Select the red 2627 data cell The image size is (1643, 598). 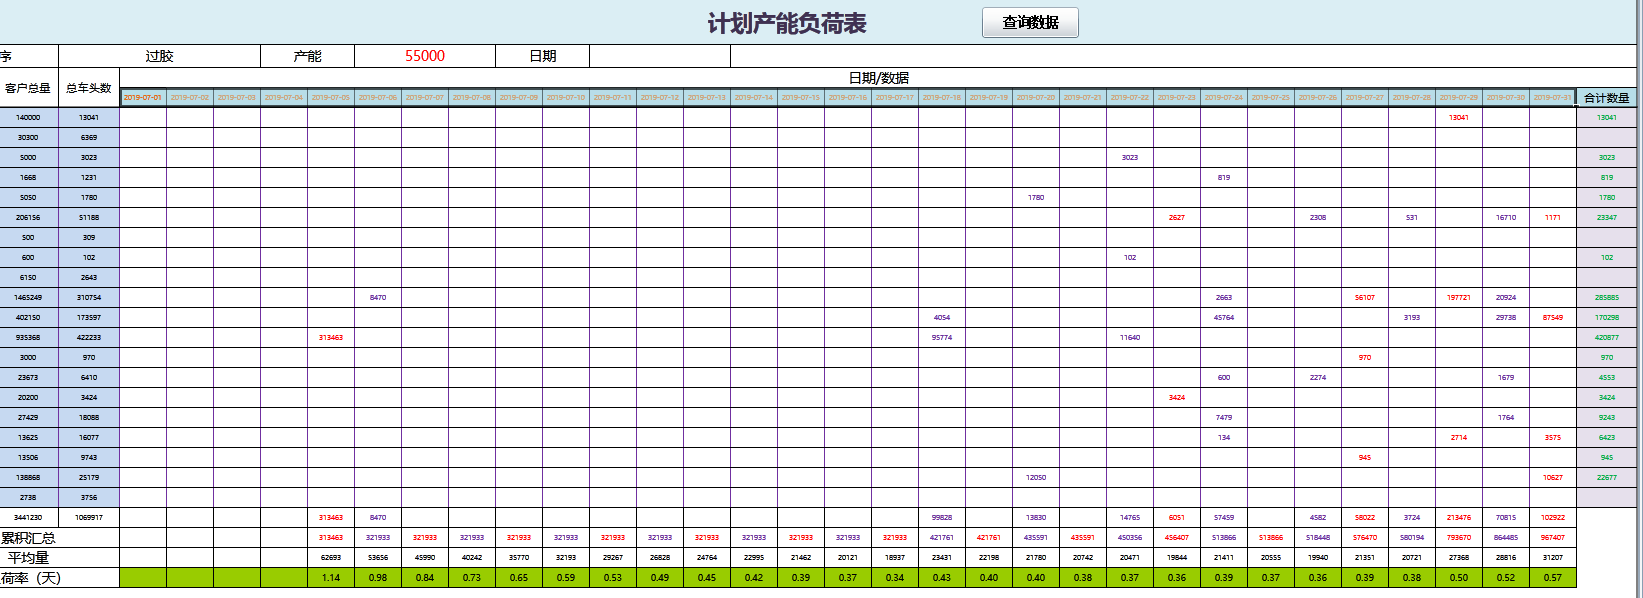[x=1177, y=218]
